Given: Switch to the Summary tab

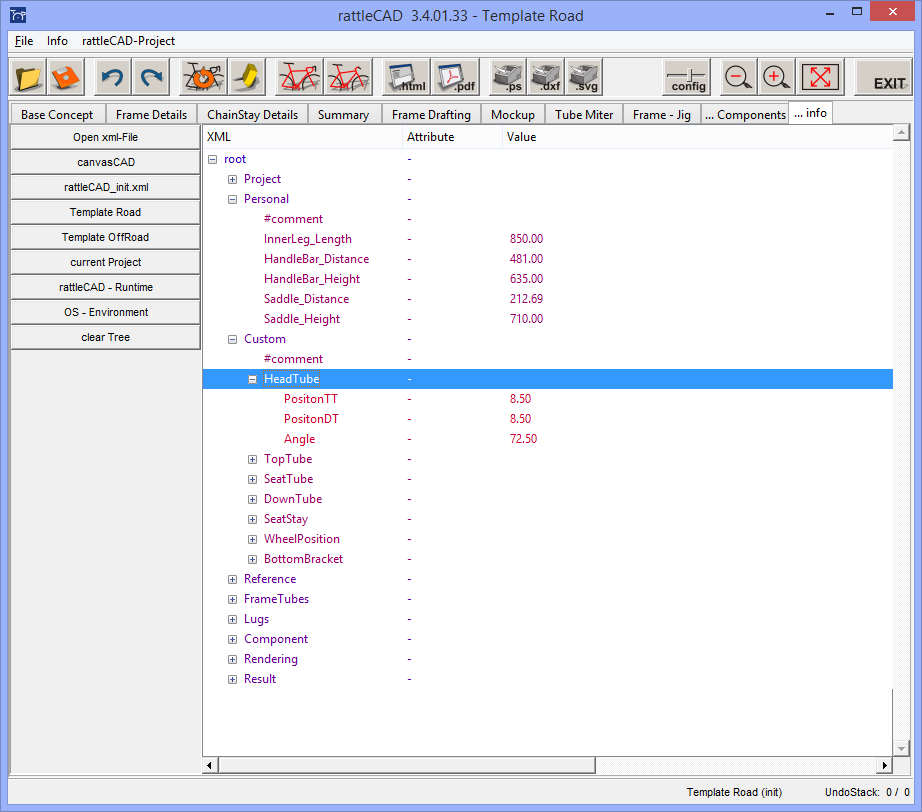Looking at the screenshot, I should point(343,115).
